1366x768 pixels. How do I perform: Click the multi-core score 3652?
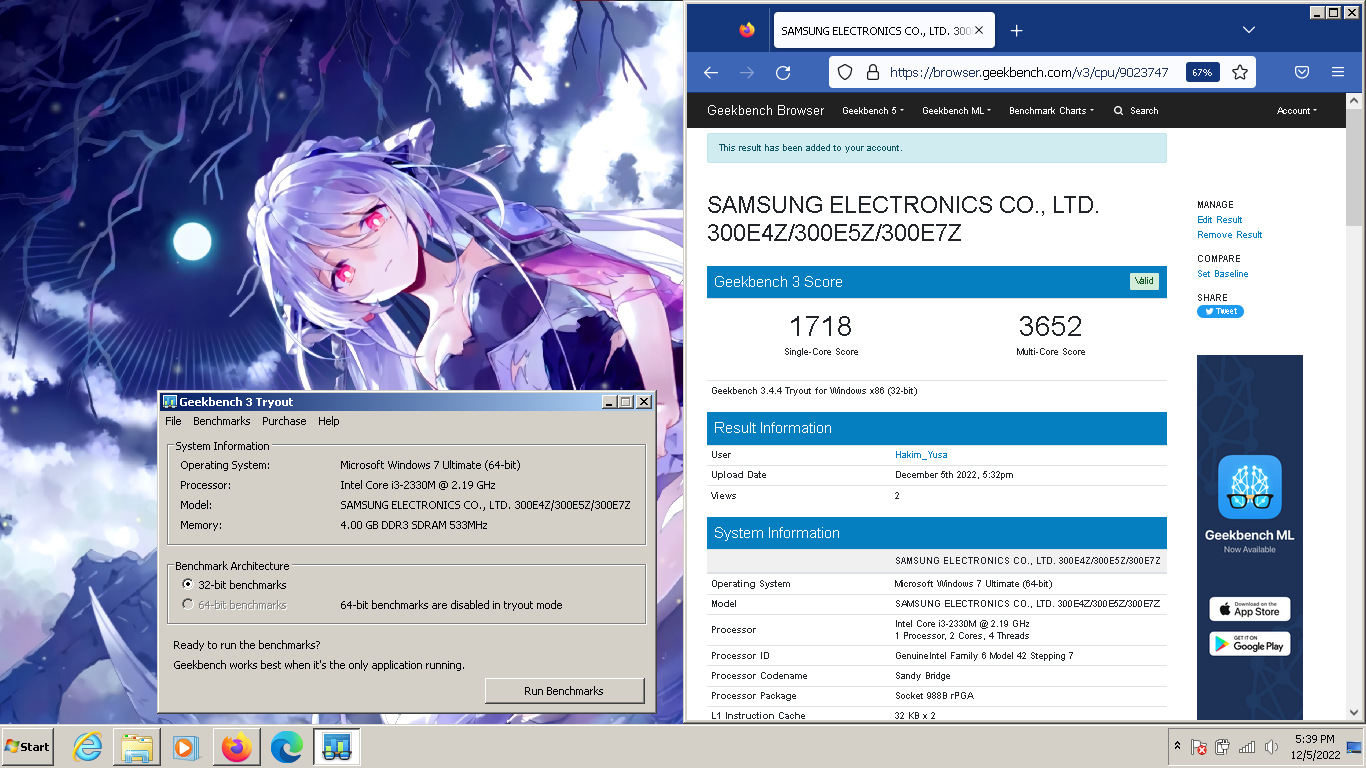[x=1051, y=326]
